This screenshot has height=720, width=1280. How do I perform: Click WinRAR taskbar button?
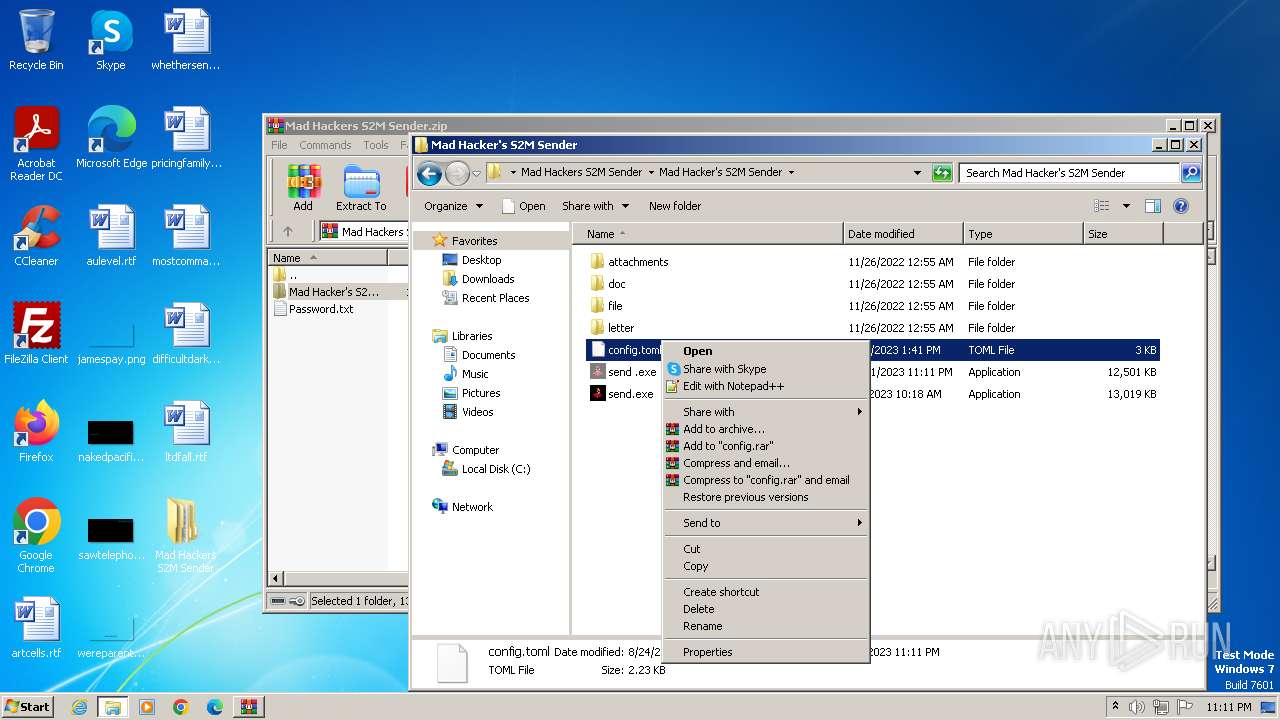[x=248, y=707]
